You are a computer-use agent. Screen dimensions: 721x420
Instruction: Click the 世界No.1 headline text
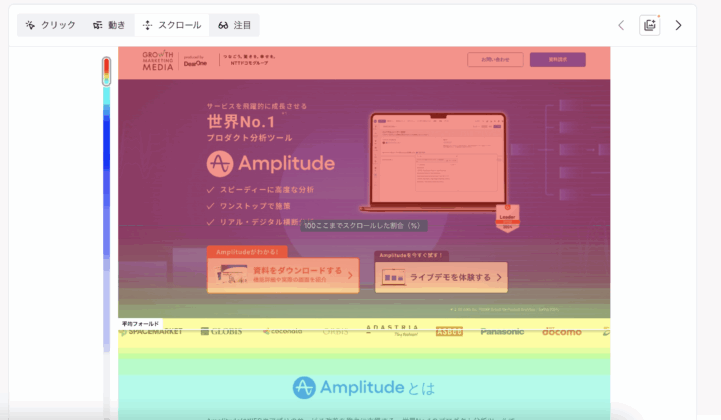(241, 122)
